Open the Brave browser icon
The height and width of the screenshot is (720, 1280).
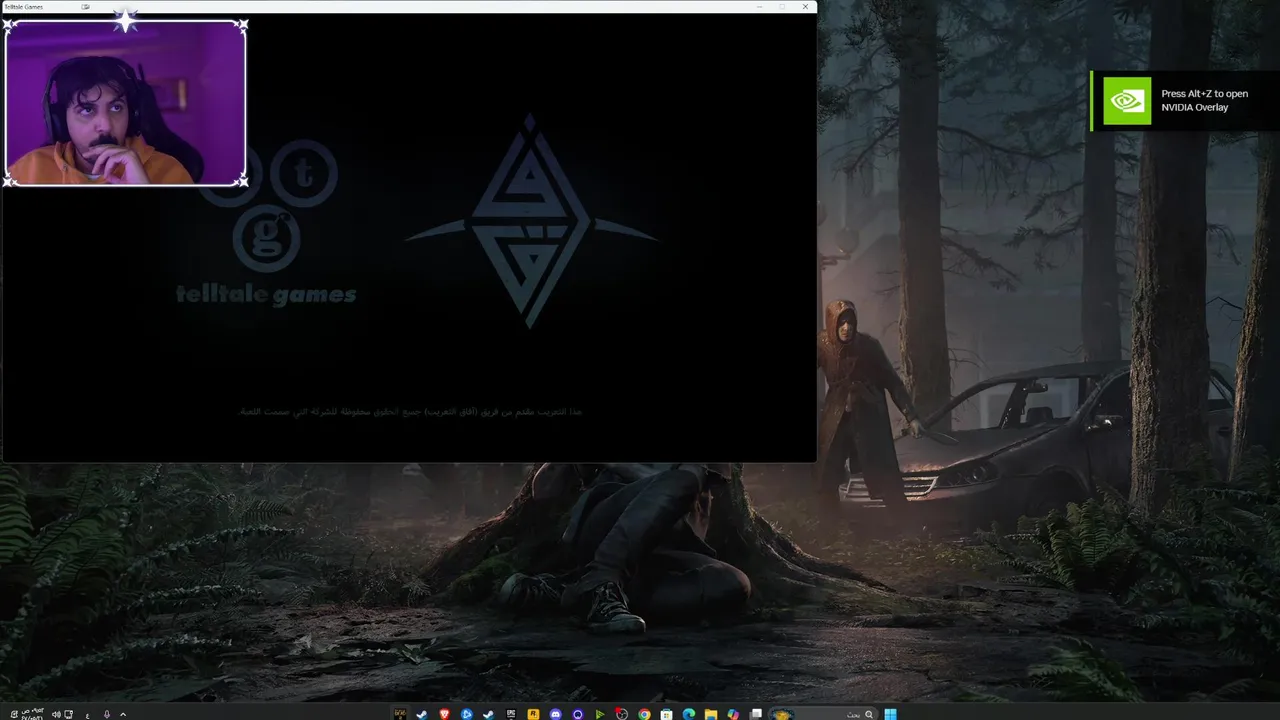[444, 714]
